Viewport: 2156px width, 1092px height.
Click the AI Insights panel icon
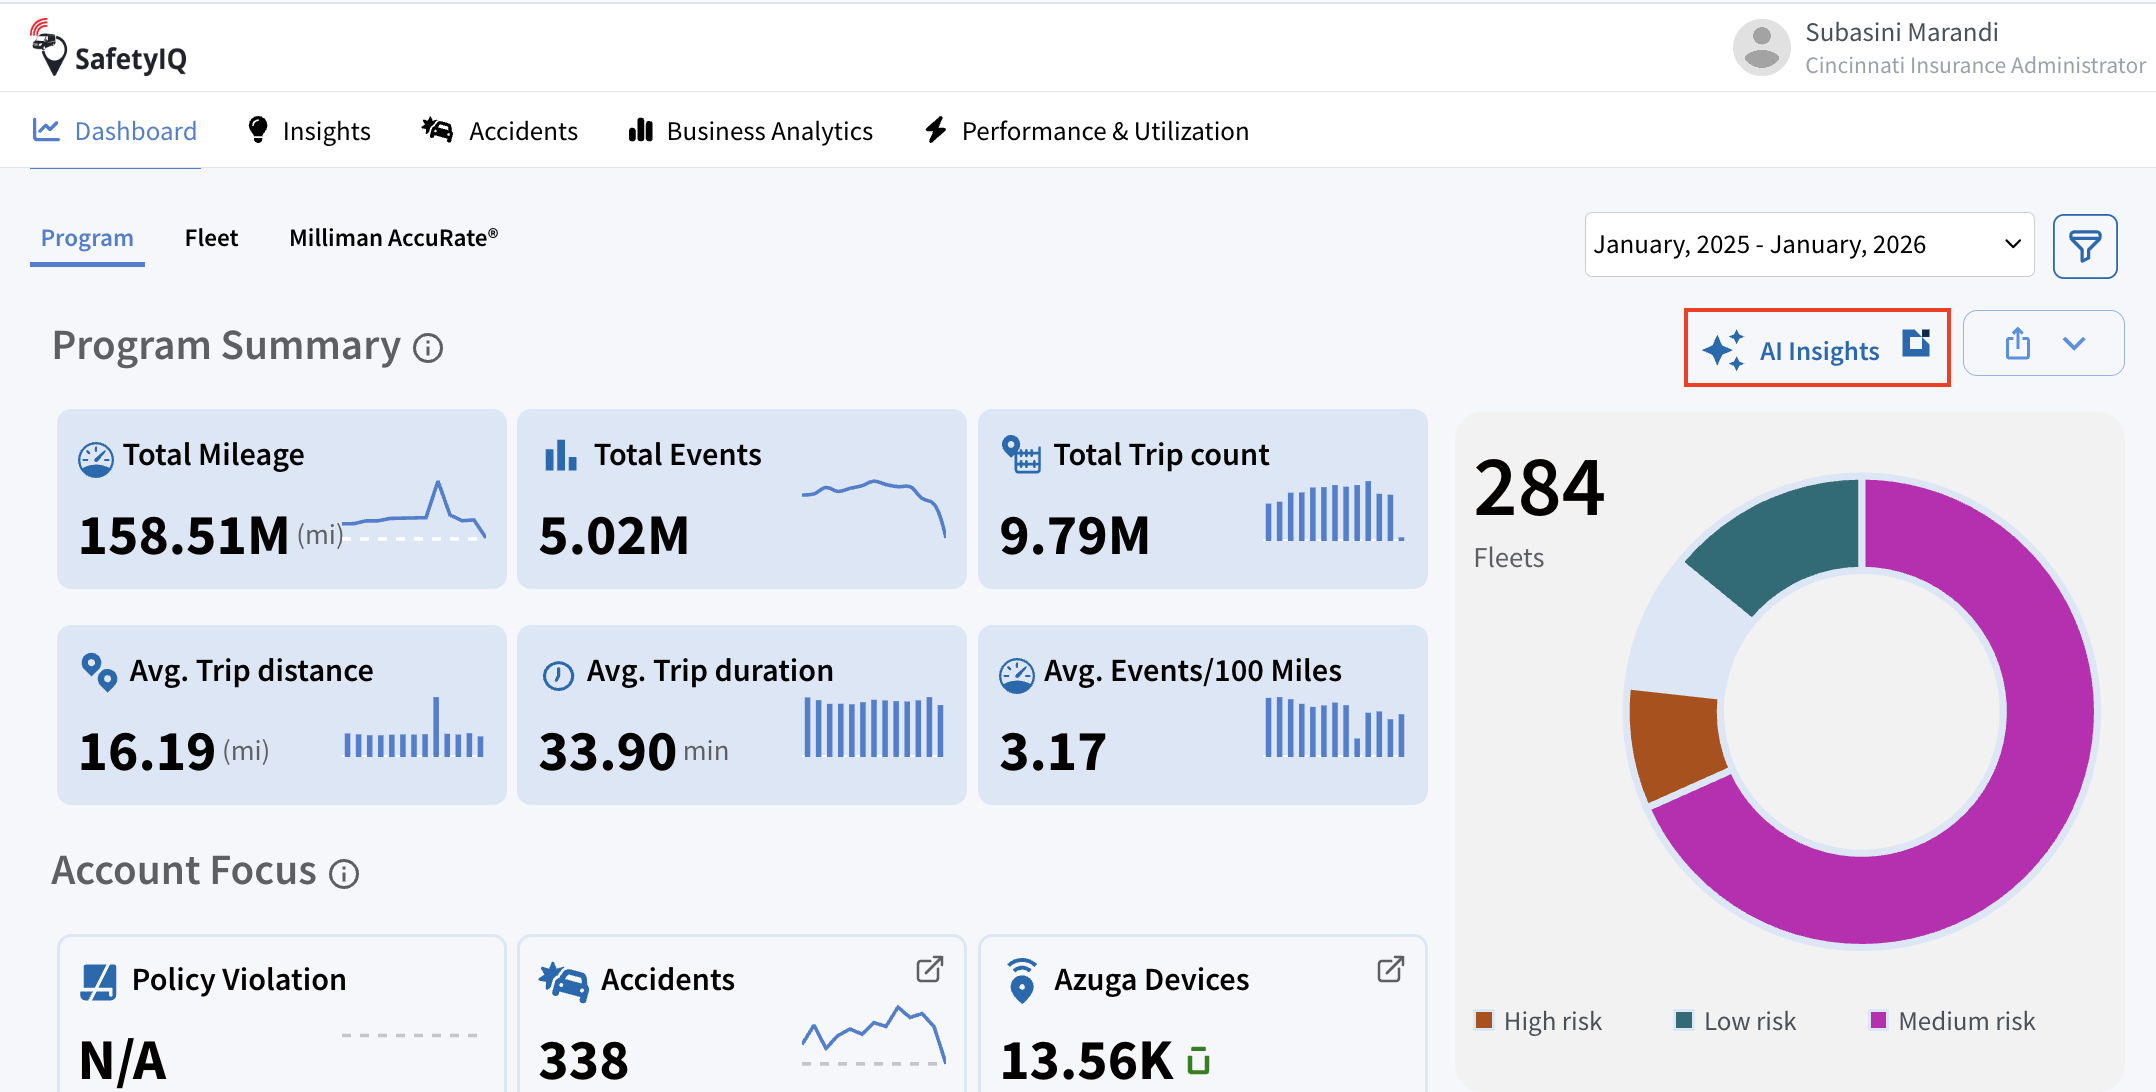pos(1915,343)
